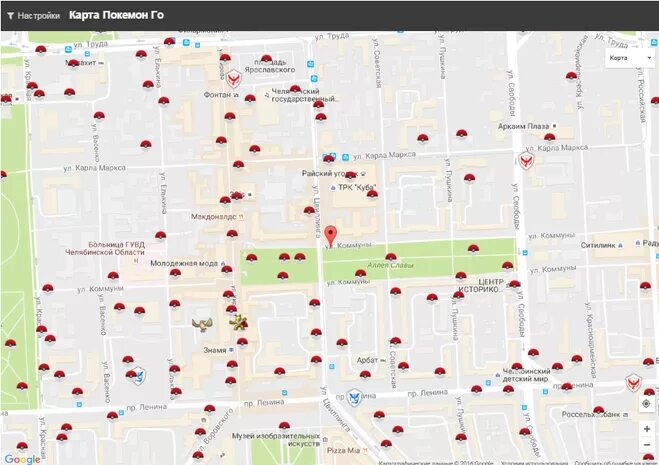Click the Pokéstop on the Райский уголок label
Viewport: 659px width, 465px height.
tap(350, 175)
